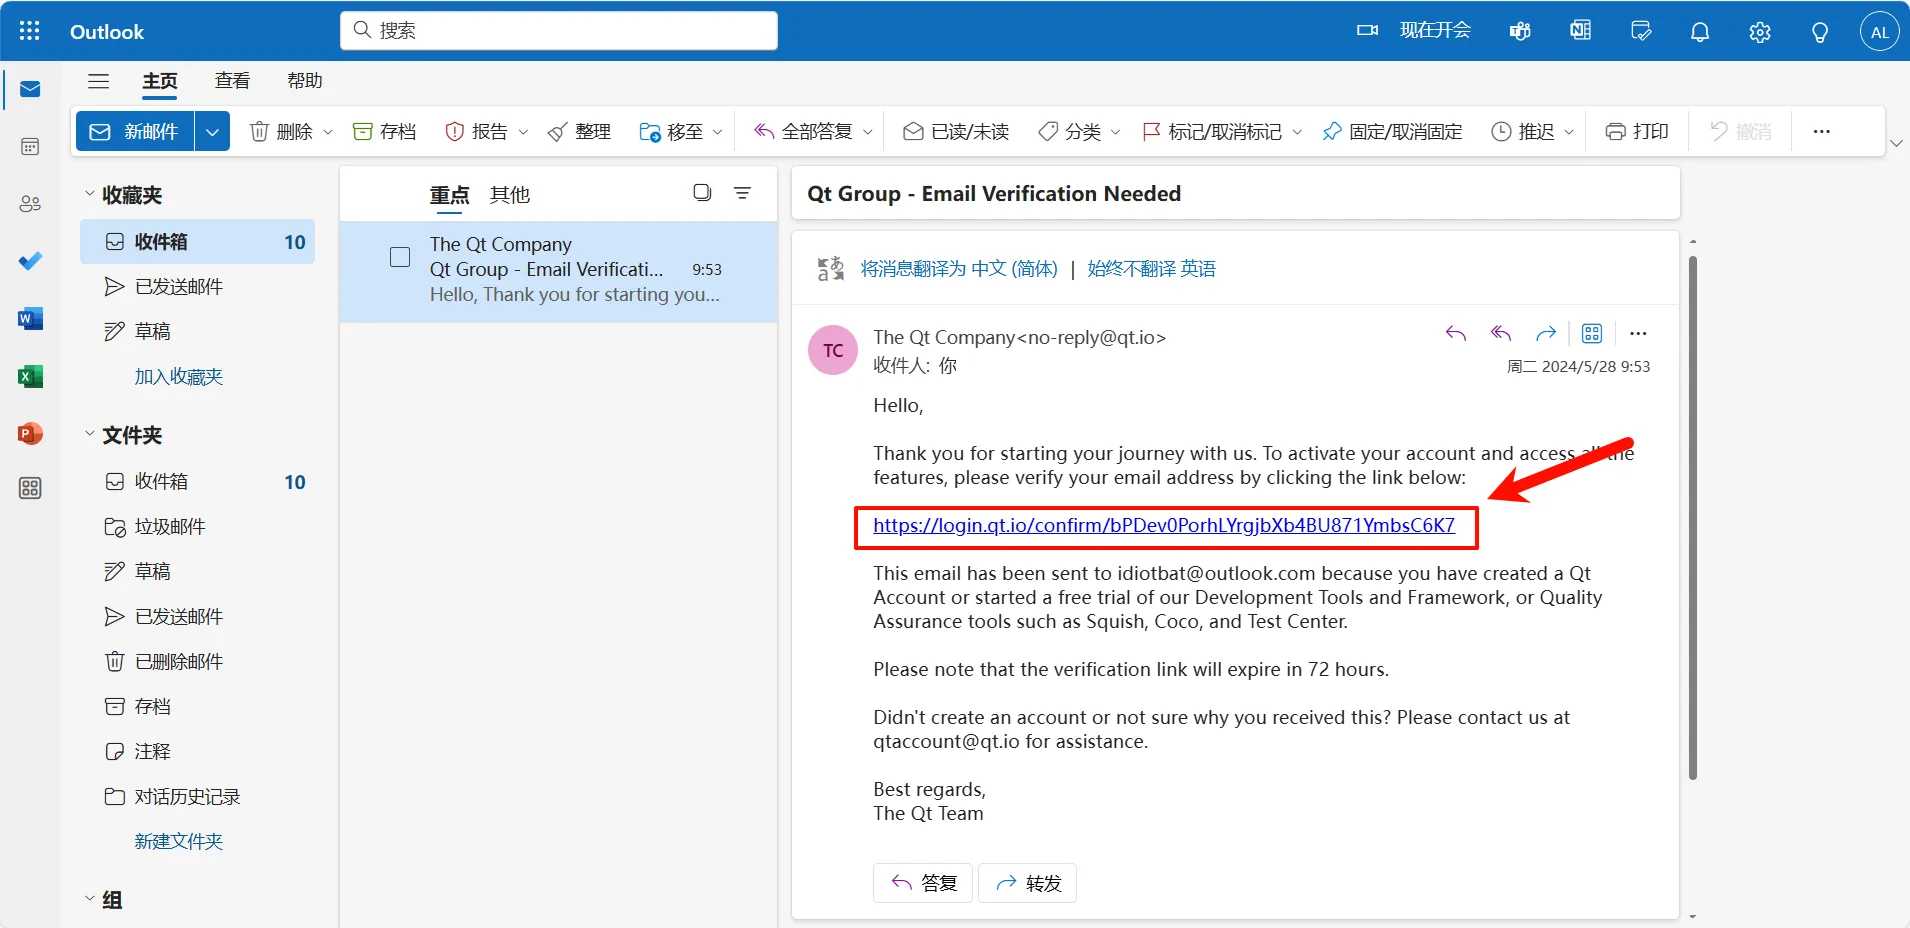The image size is (1910, 928).
Task: Open the Calendar icon in left sidebar
Action: click(30, 147)
